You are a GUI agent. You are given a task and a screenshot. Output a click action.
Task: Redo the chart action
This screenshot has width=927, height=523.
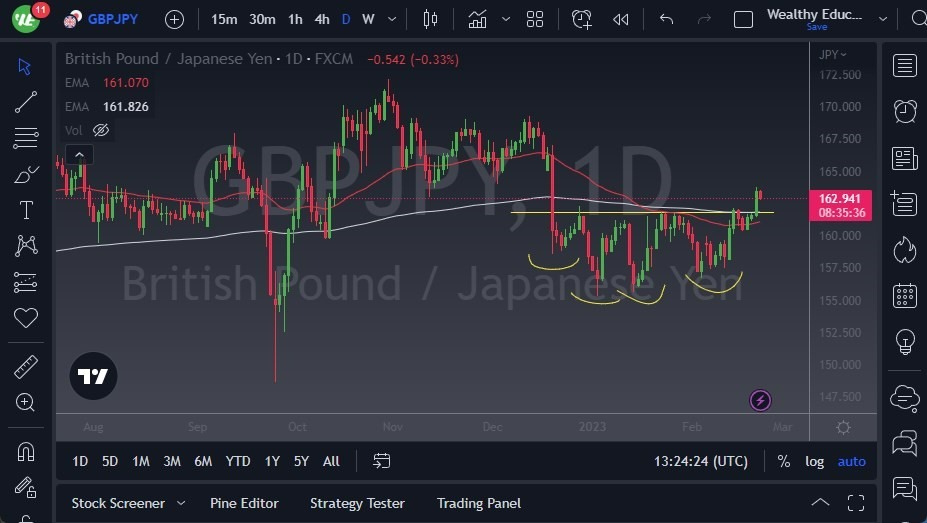[704, 20]
